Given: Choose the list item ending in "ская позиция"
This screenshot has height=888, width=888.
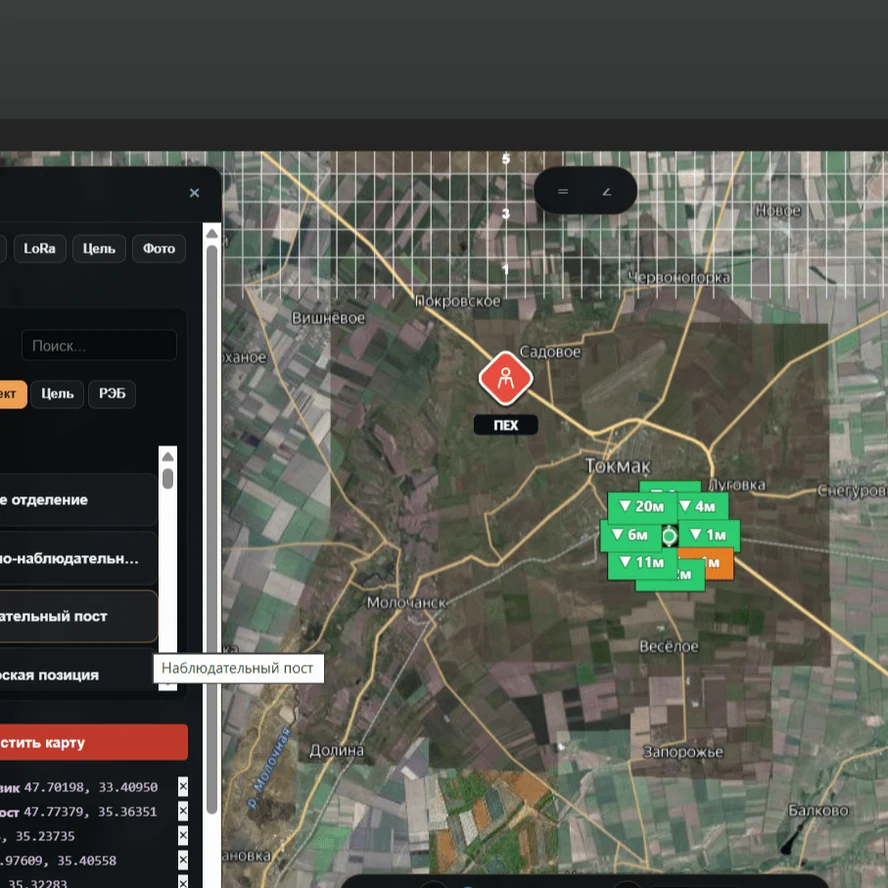Looking at the screenshot, I should [x=78, y=674].
